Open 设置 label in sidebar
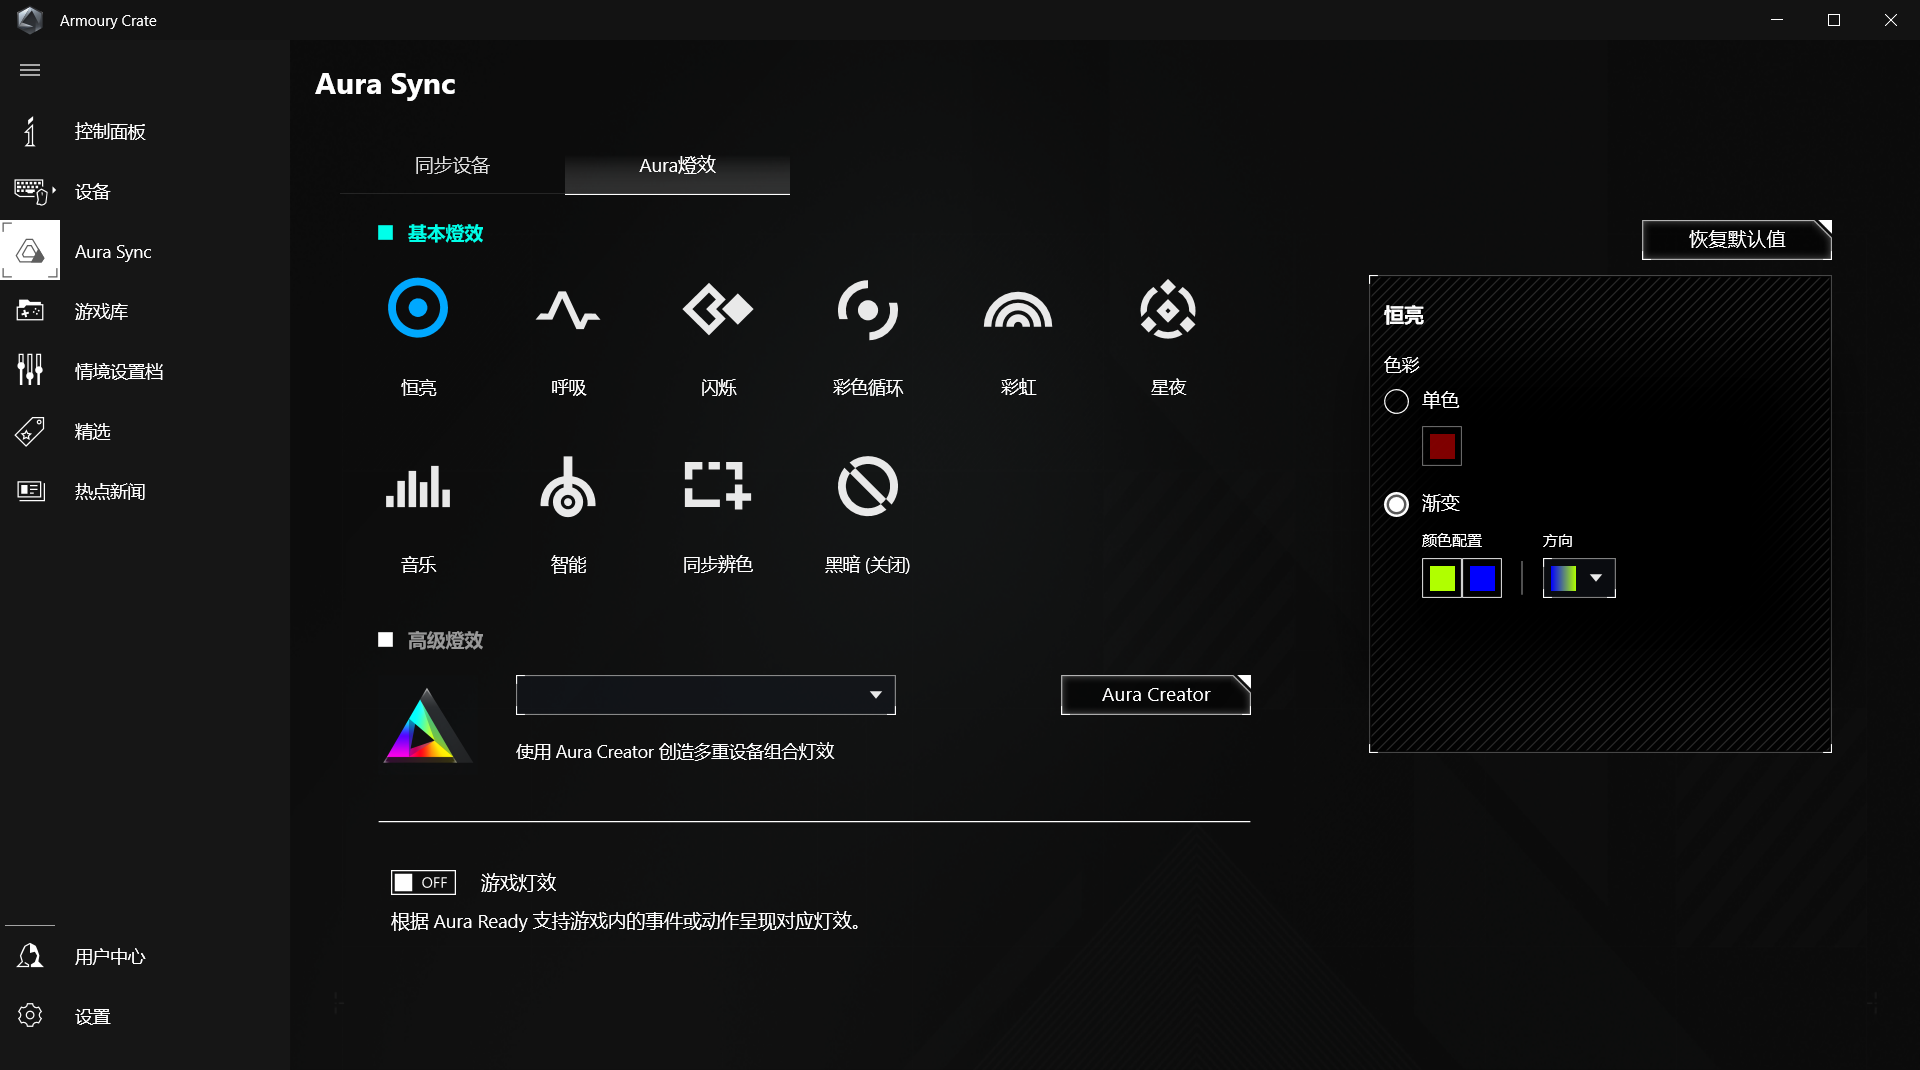Viewport: 1920px width, 1070px height. point(92,1017)
